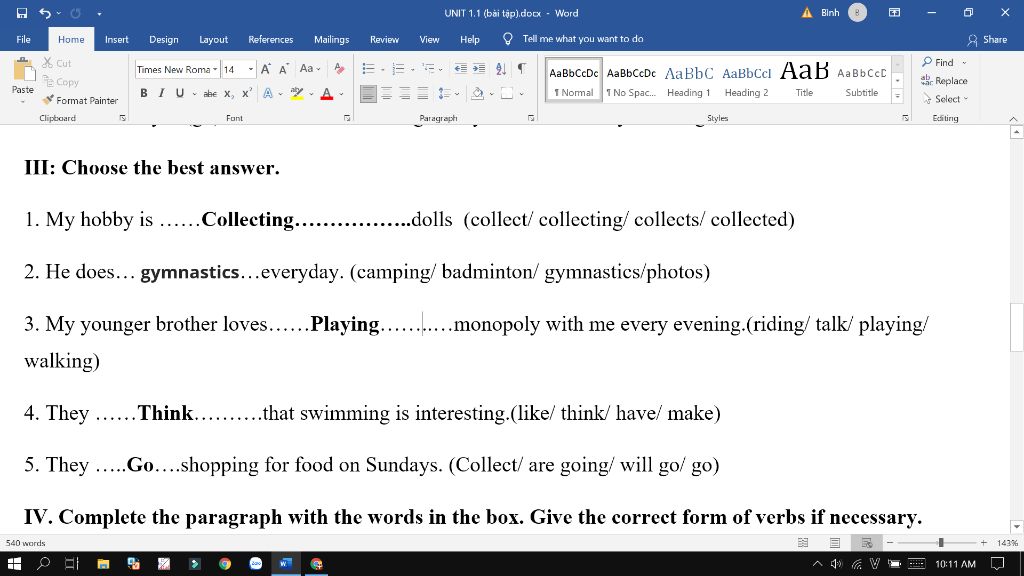This screenshot has height=576, width=1024.
Task: Apply the No Spacing style
Action: (631, 81)
